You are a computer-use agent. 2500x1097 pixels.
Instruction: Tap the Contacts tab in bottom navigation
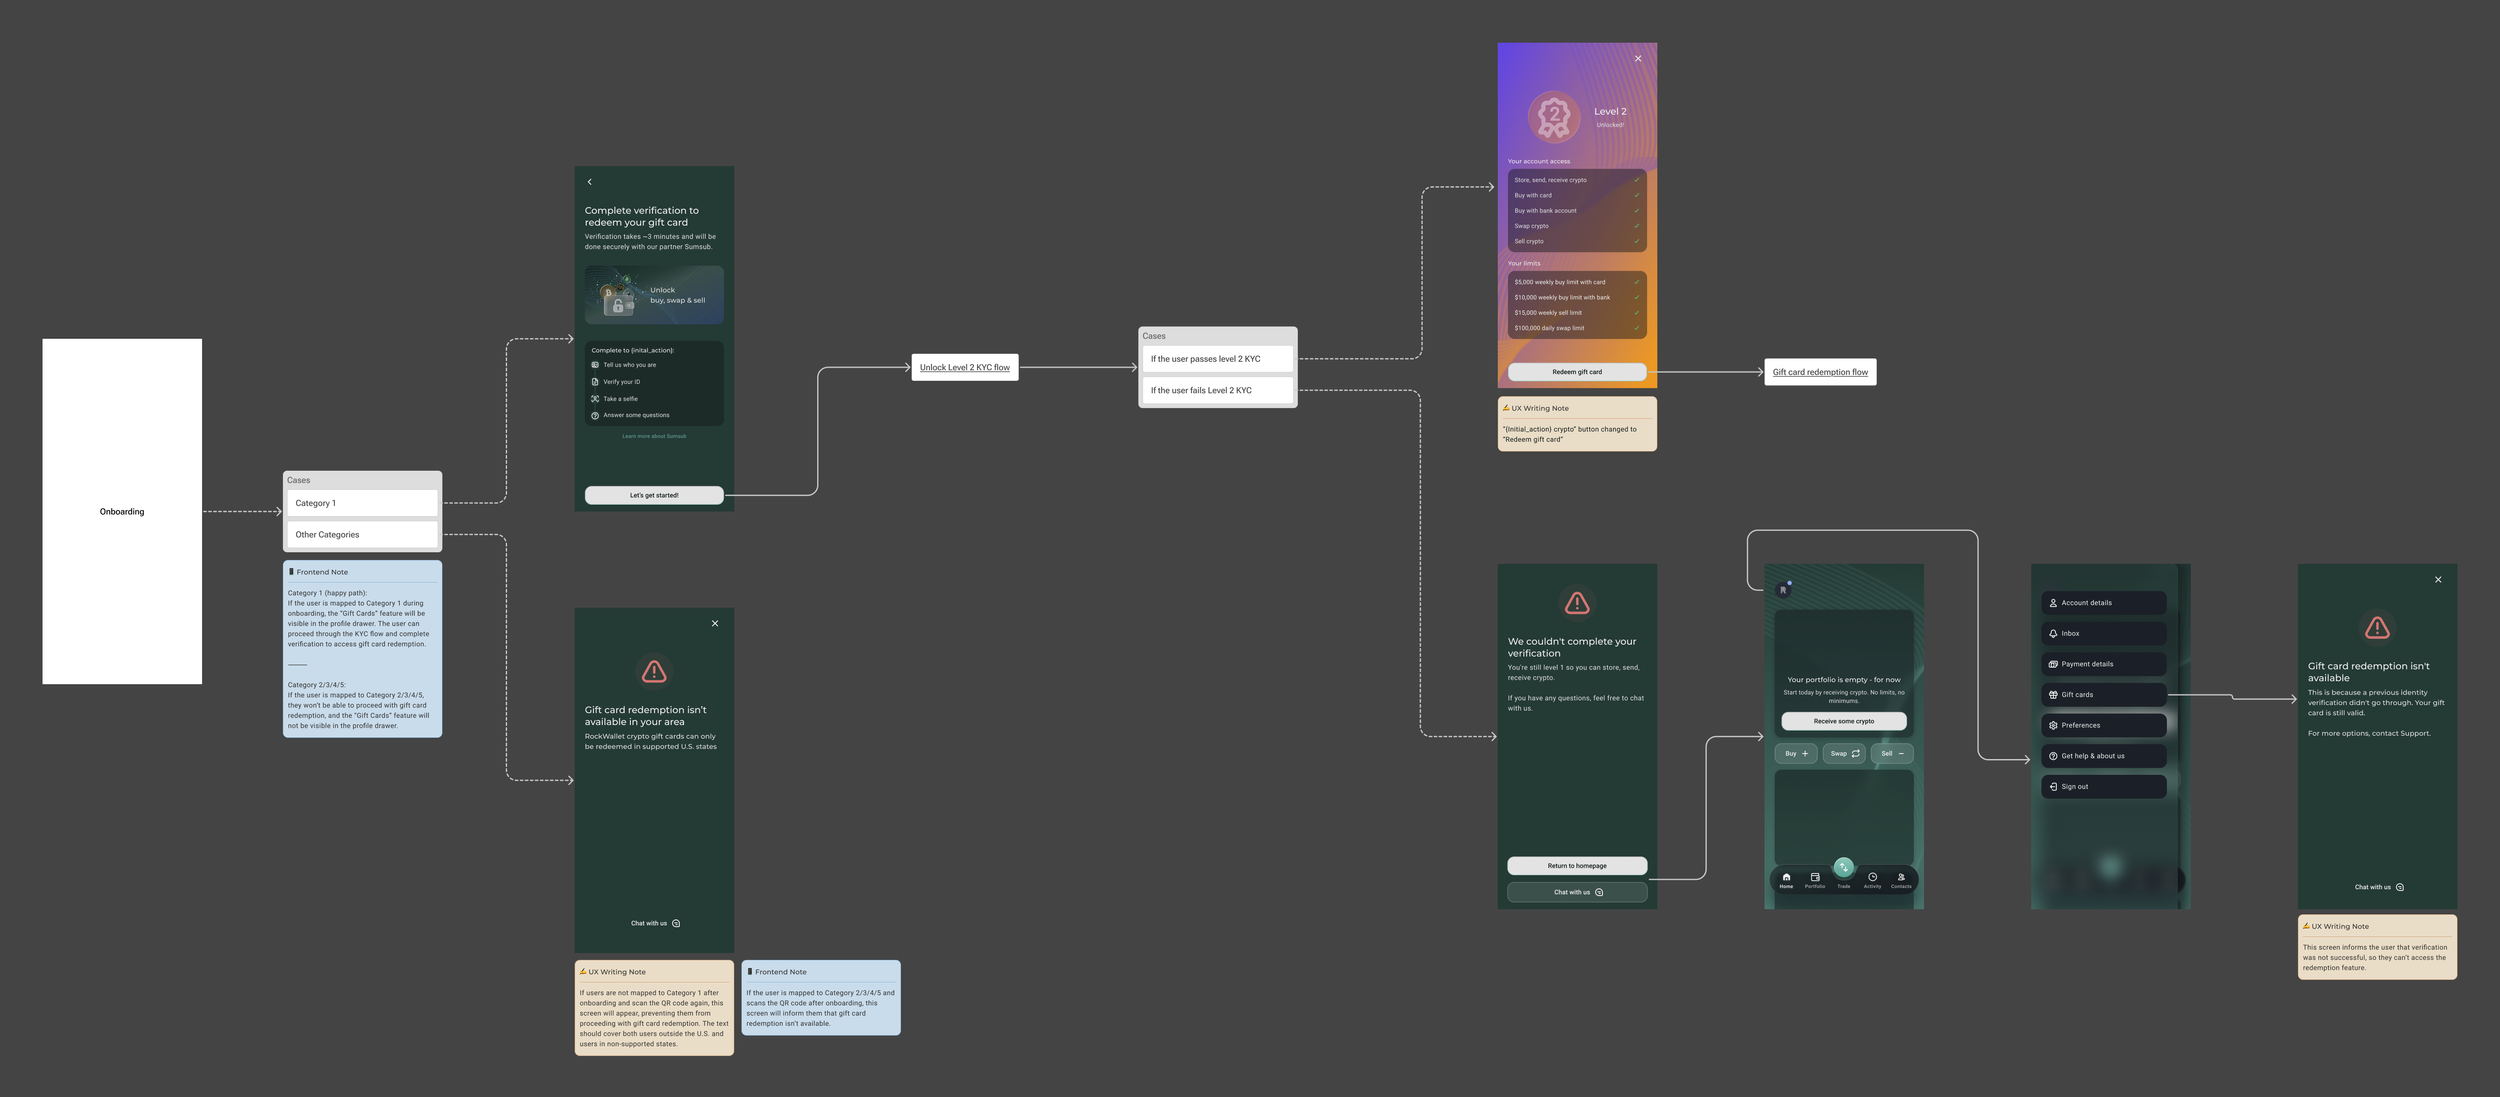1901,881
